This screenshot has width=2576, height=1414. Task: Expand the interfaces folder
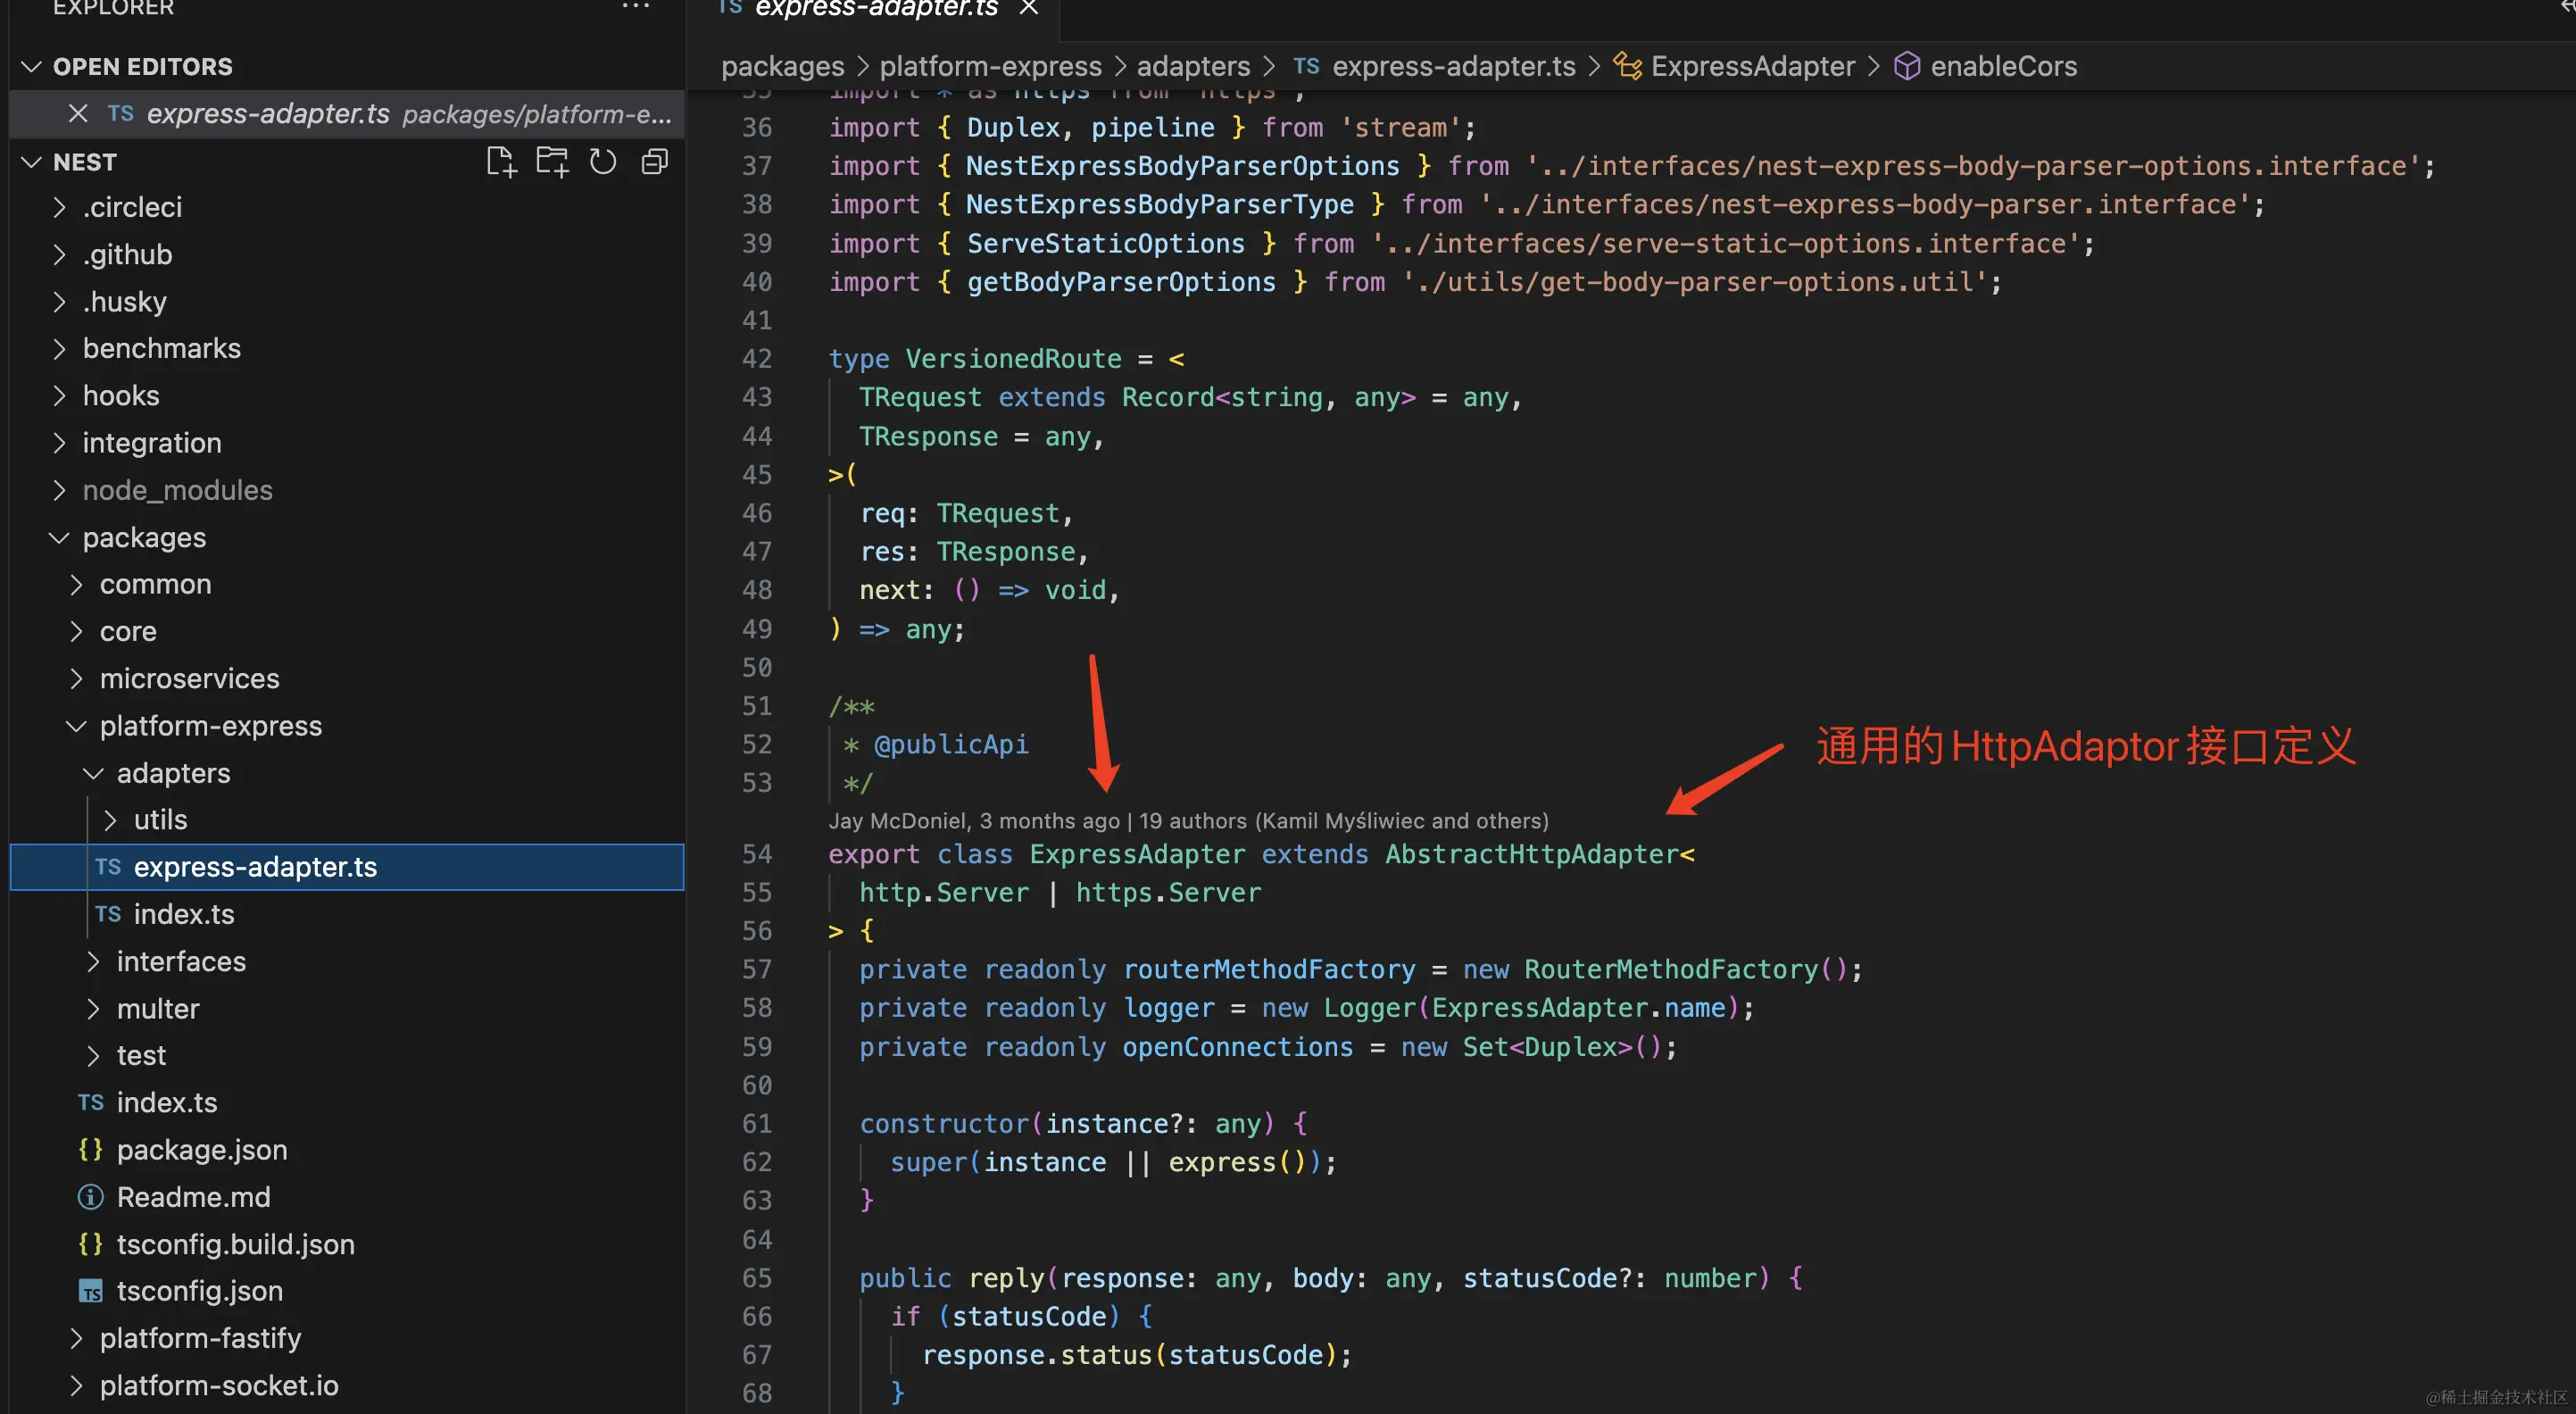tap(93, 962)
